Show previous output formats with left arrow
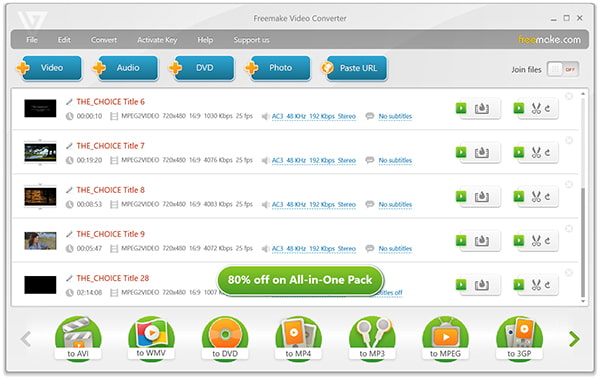 pos(26,339)
